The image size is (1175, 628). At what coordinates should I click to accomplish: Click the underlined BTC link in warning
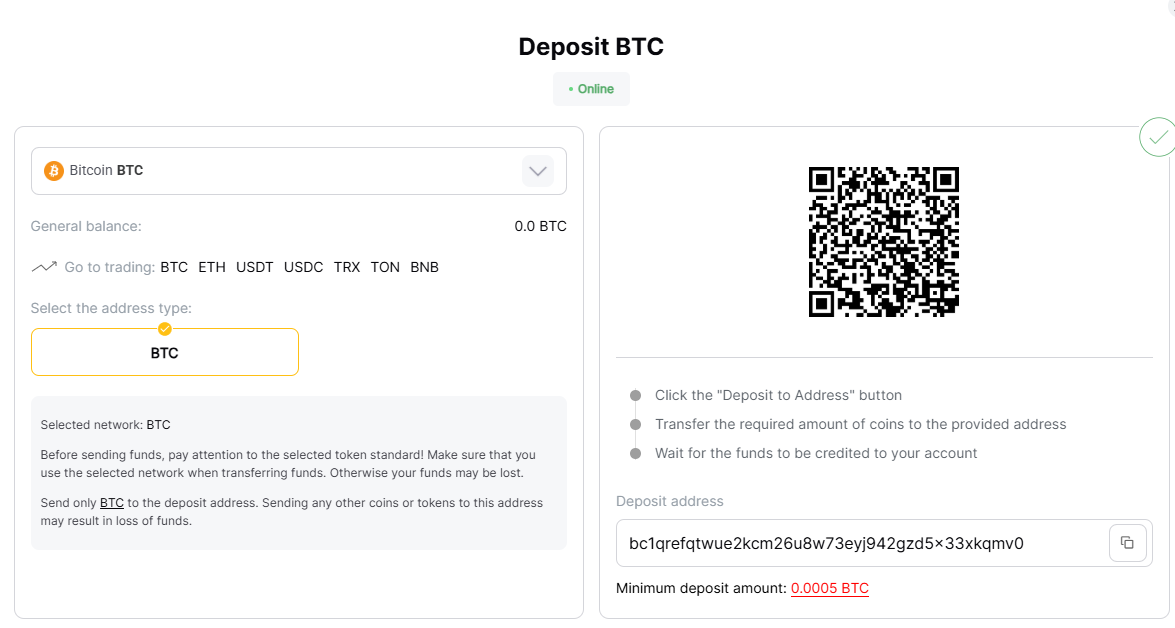click(112, 503)
